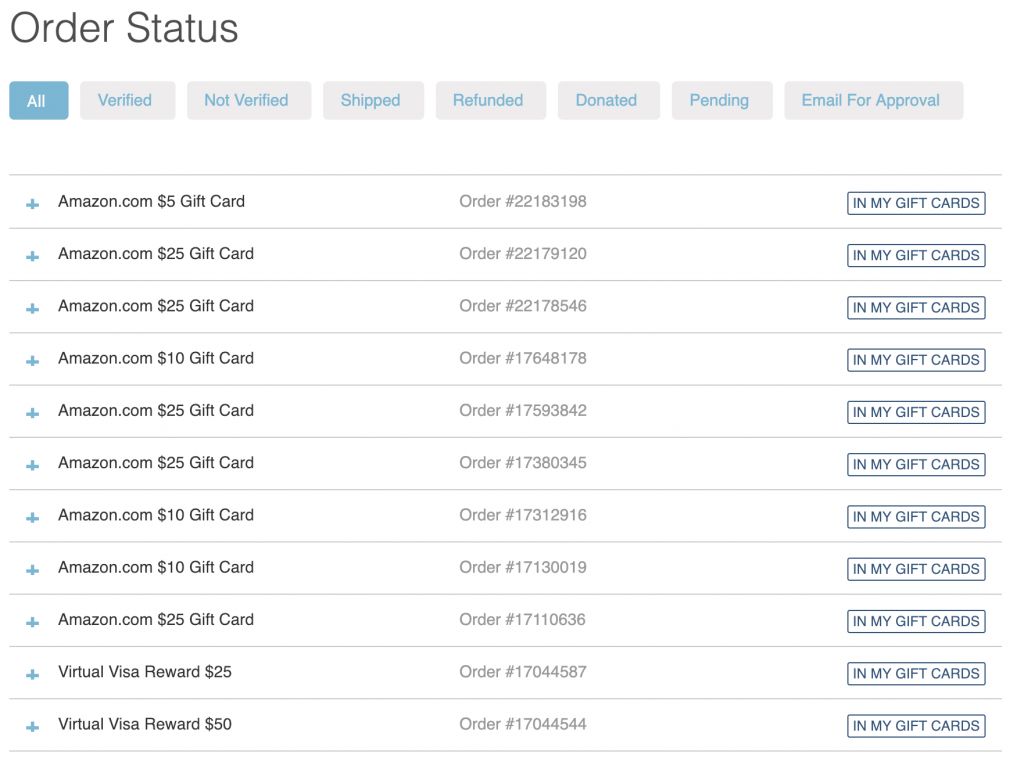Image resolution: width=1024 pixels, height=776 pixels.
Task: Click the Order #22178546 text
Action: pos(523,307)
